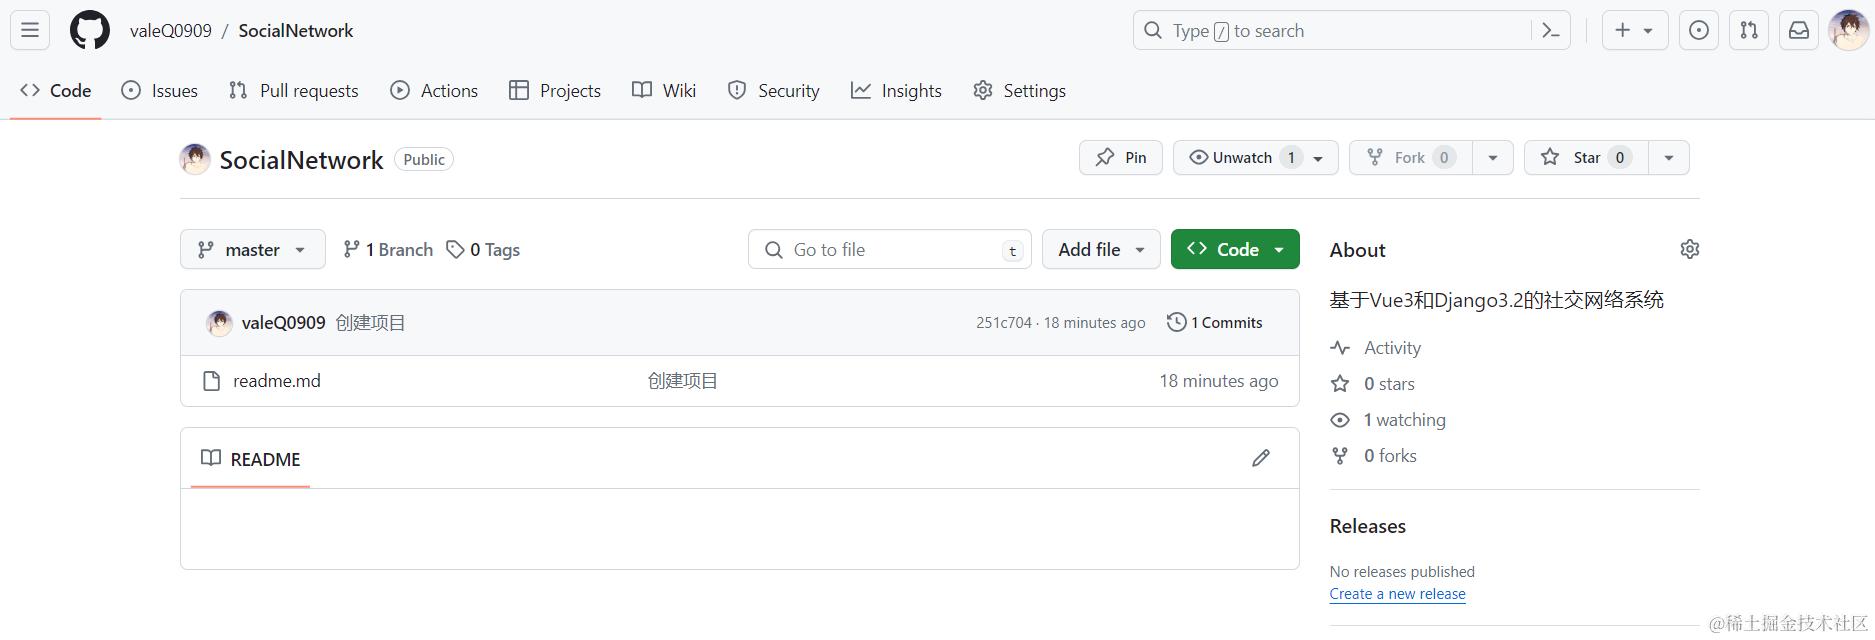The height and width of the screenshot is (640, 1875).
Task: Open the readme.md file
Action: 277,381
